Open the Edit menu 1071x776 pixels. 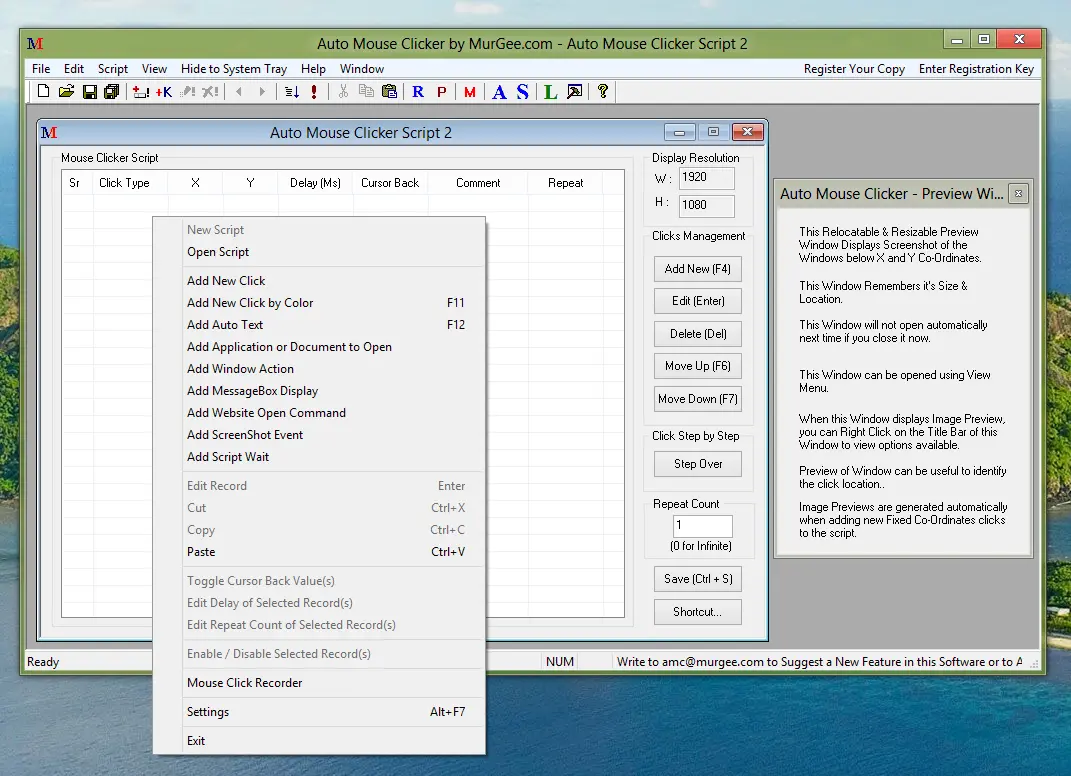coord(74,69)
